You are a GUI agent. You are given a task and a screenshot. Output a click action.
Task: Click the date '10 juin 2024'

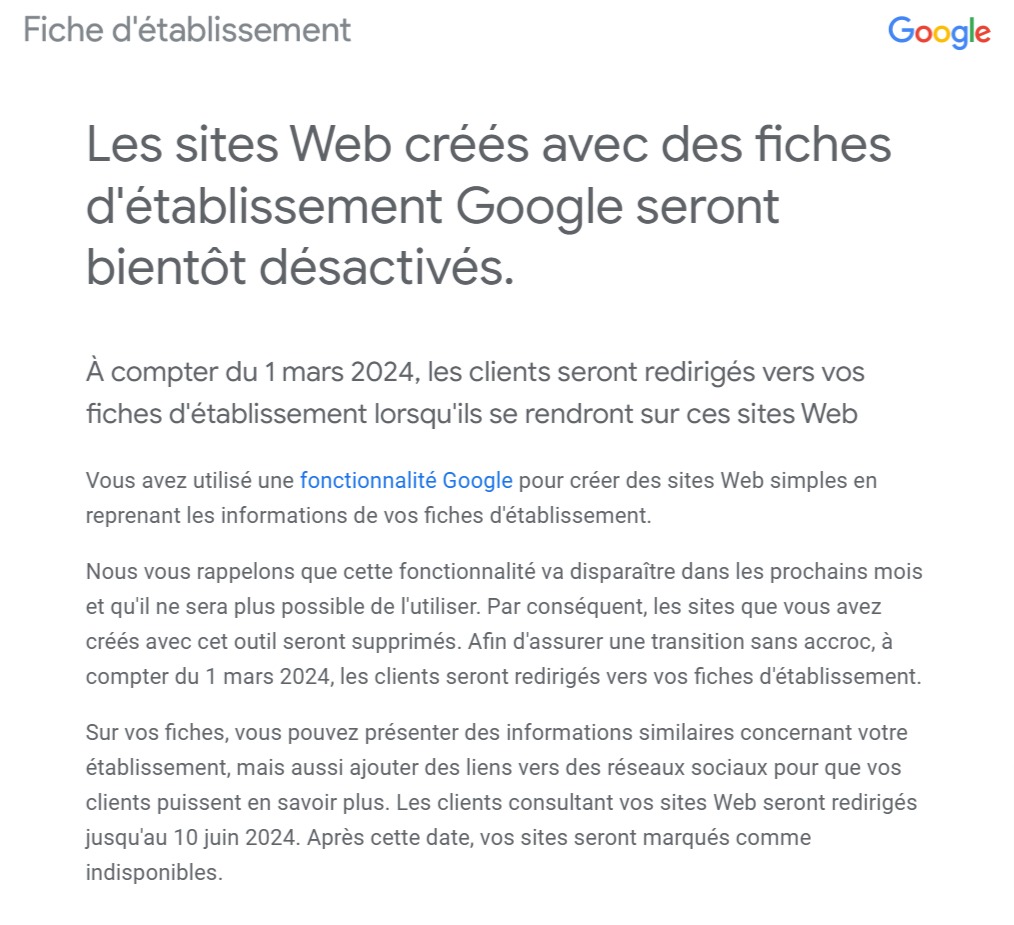click(x=234, y=838)
